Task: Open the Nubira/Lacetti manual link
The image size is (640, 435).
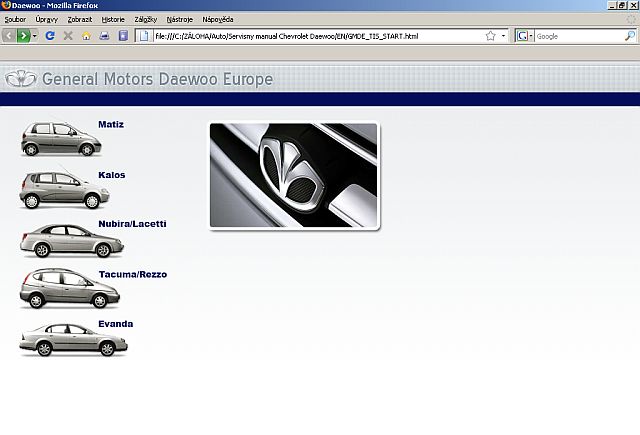Action: tap(132, 224)
